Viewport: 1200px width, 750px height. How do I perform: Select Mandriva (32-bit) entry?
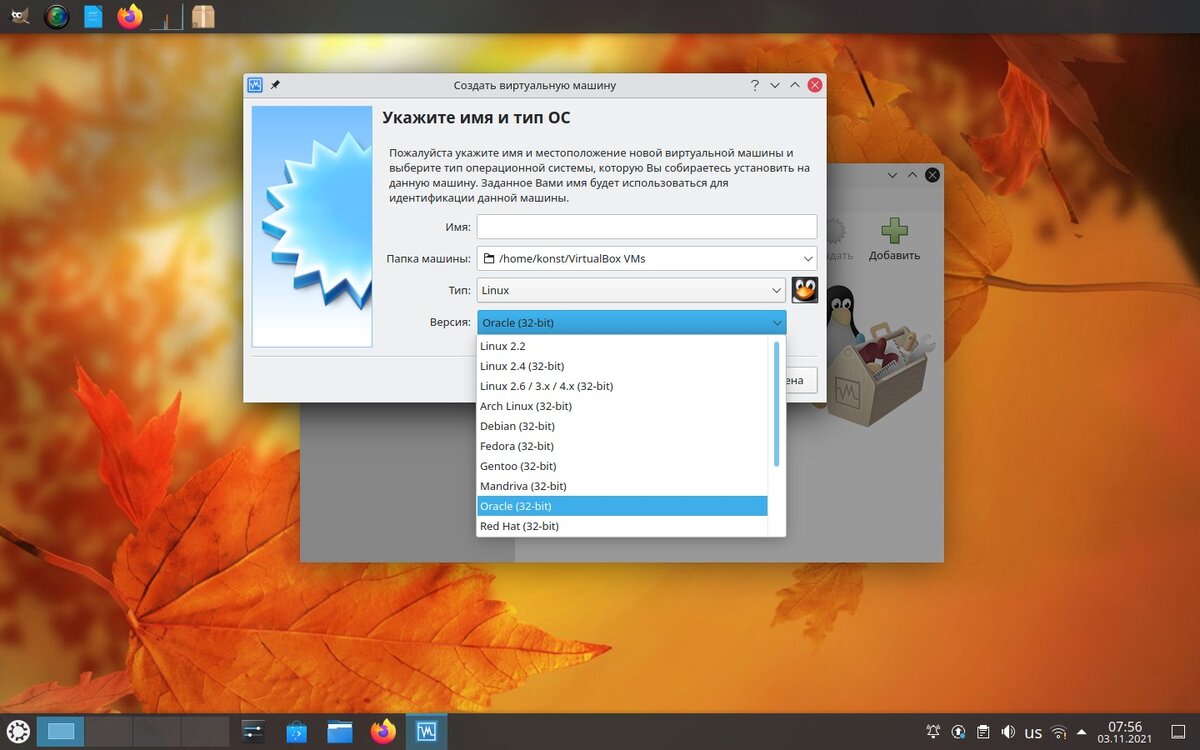(x=622, y=486)
